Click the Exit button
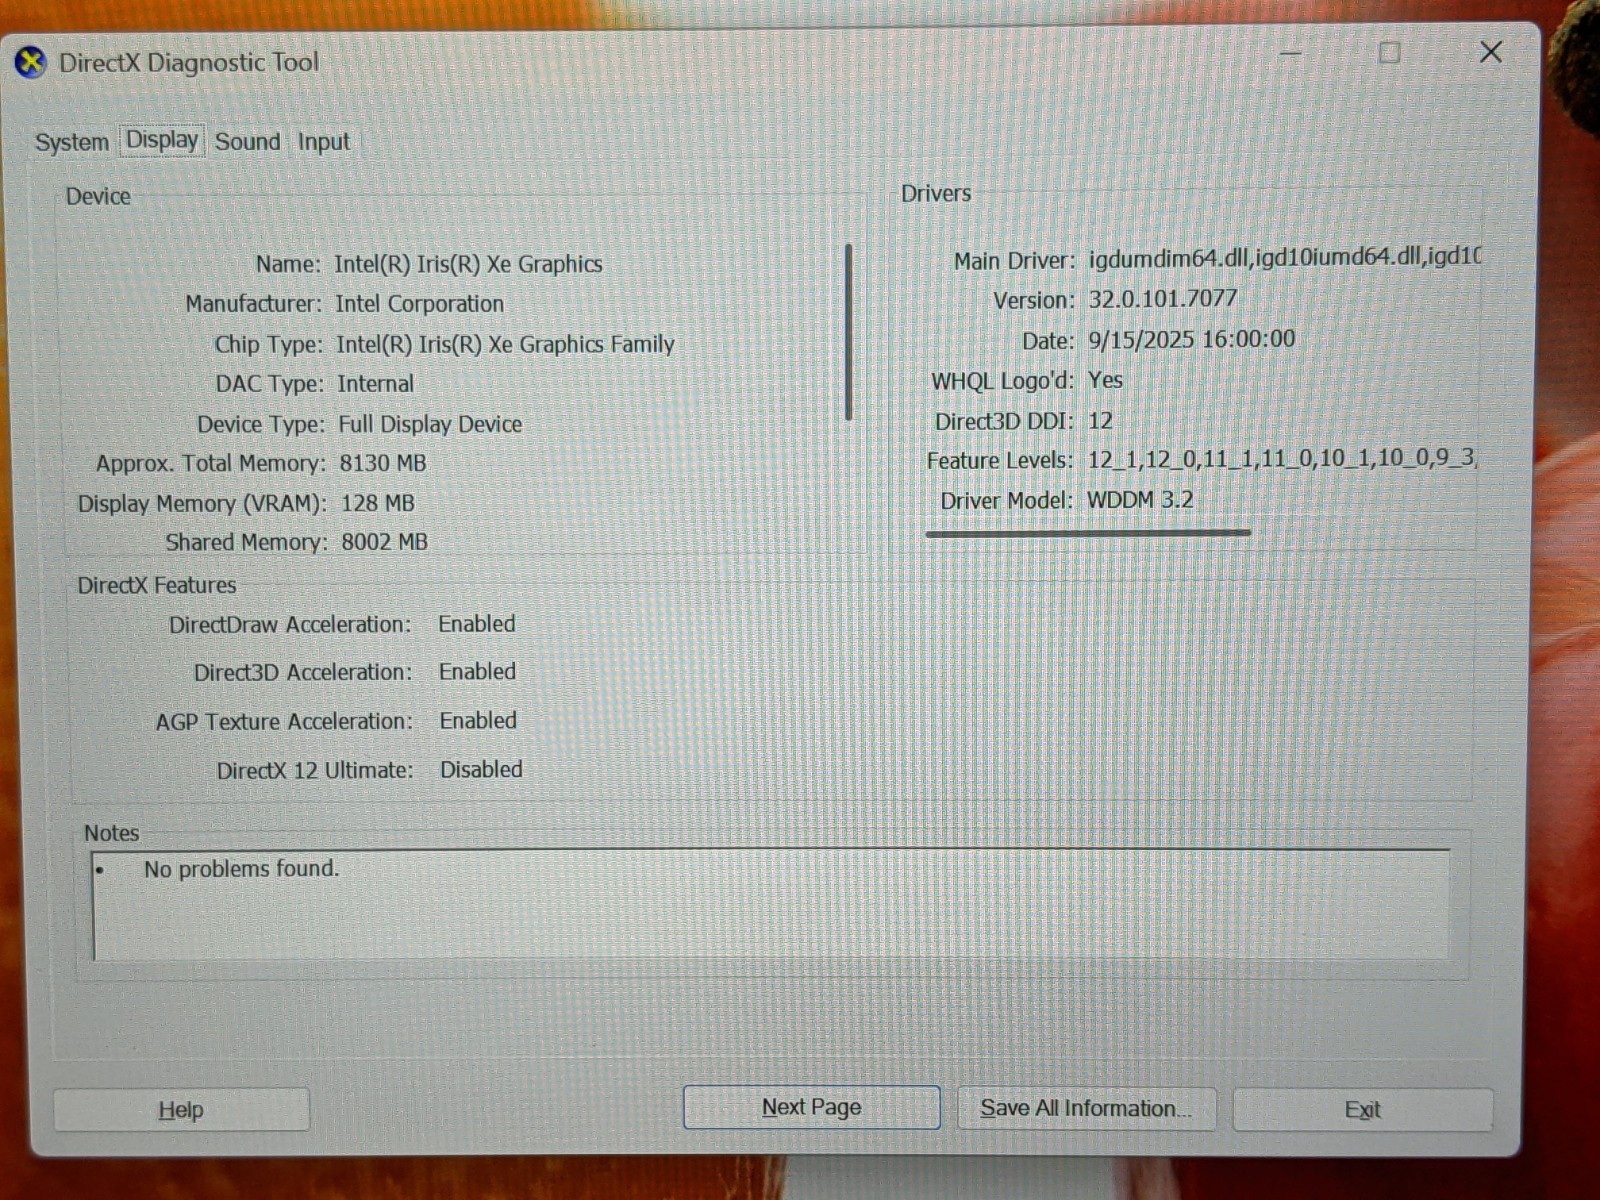 click(1362, 1110)
